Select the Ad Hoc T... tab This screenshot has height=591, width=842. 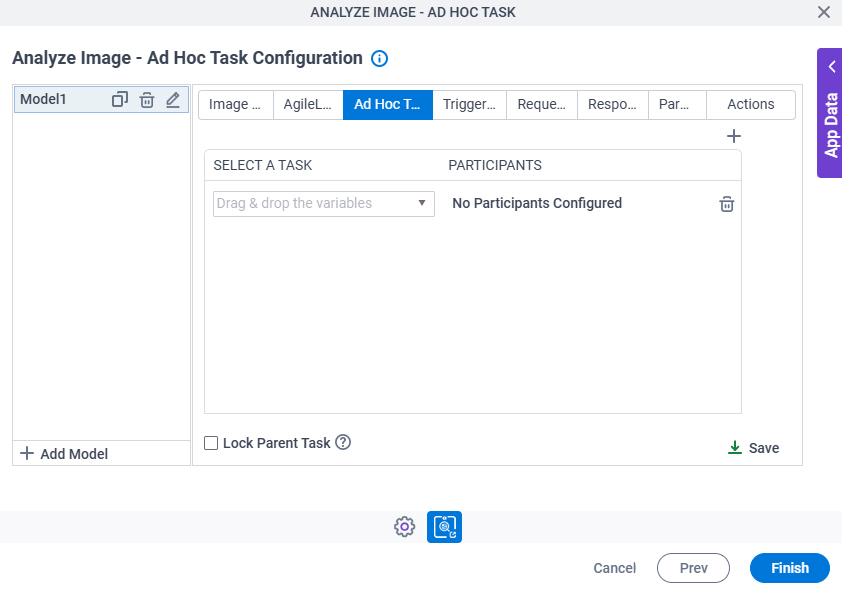[388, 105]
